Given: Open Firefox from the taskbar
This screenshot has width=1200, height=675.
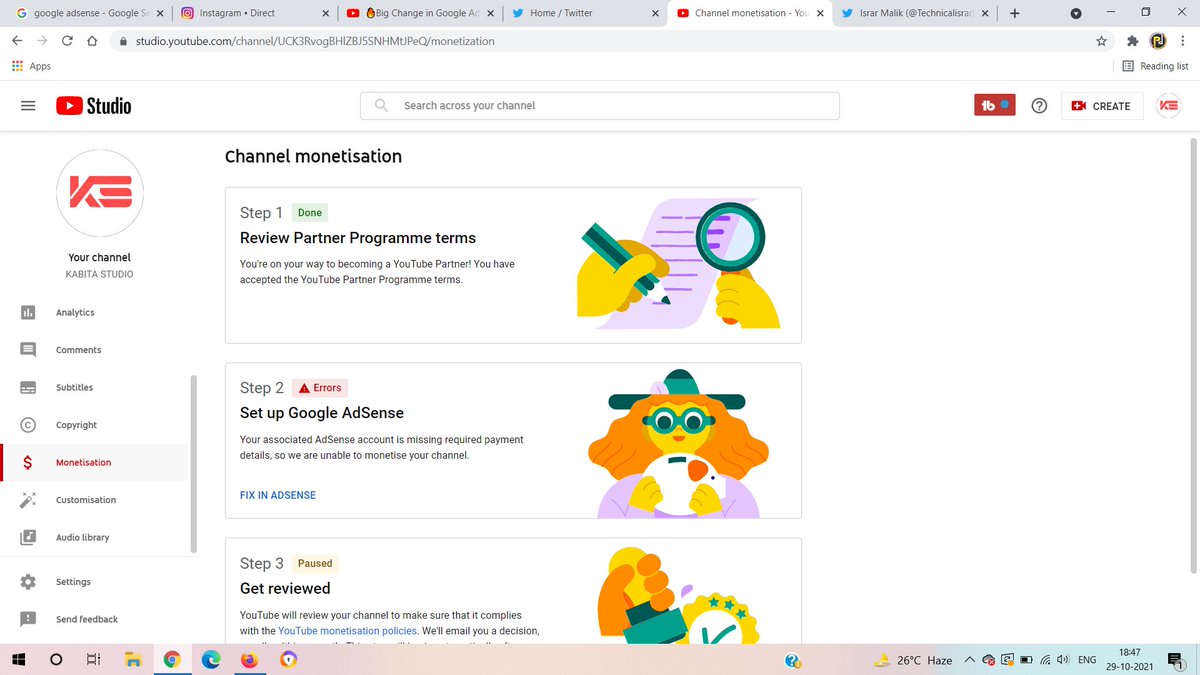Looking at the screenshot, I should [249, 660].
